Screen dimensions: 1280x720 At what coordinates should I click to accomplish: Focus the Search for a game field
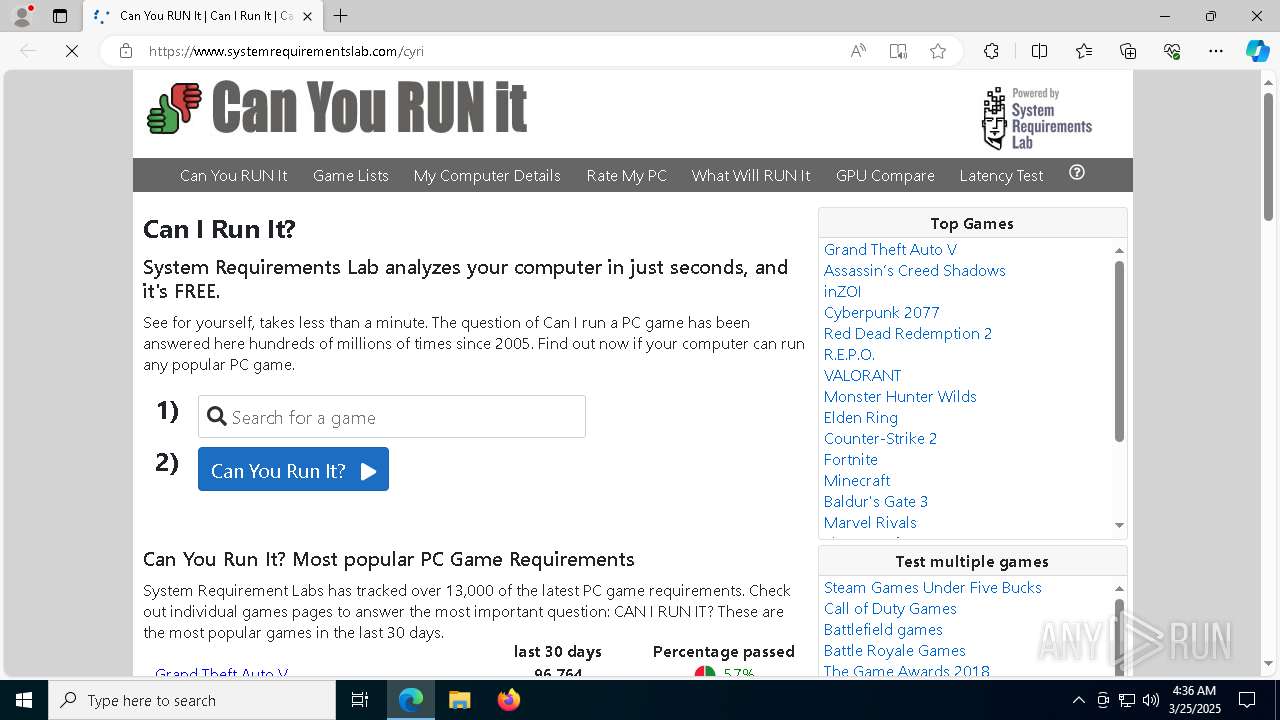392,417
